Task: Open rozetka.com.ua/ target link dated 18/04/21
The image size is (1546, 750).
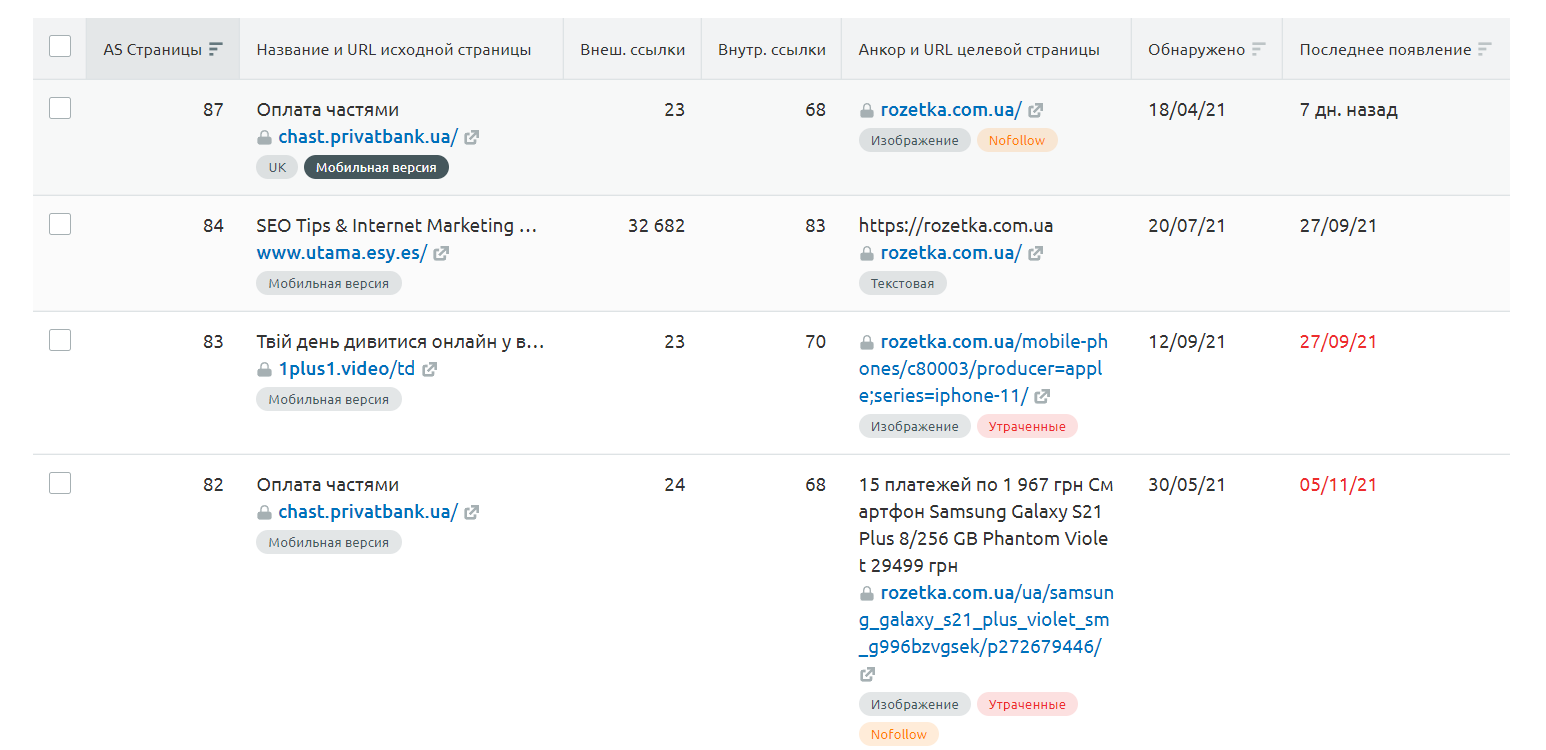Action: pos(951,110)
